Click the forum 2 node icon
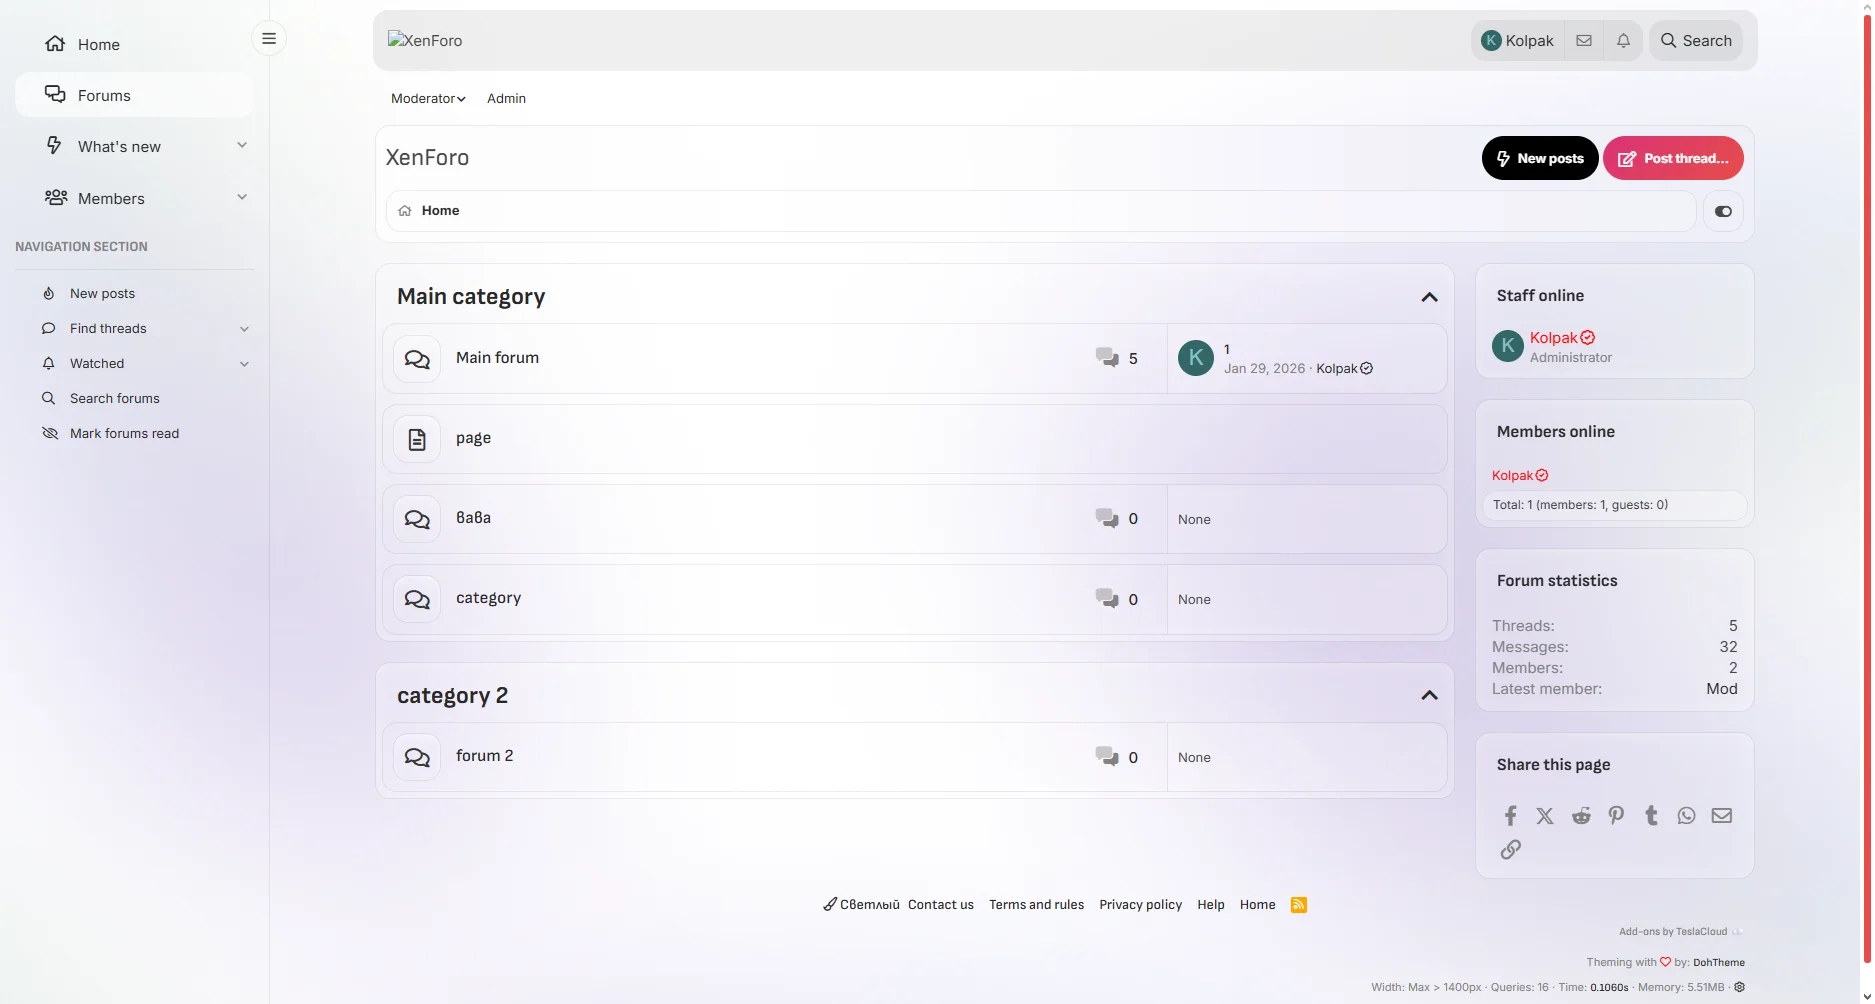This screenshot has width=1875, height=1004. [x=417, y=757]
